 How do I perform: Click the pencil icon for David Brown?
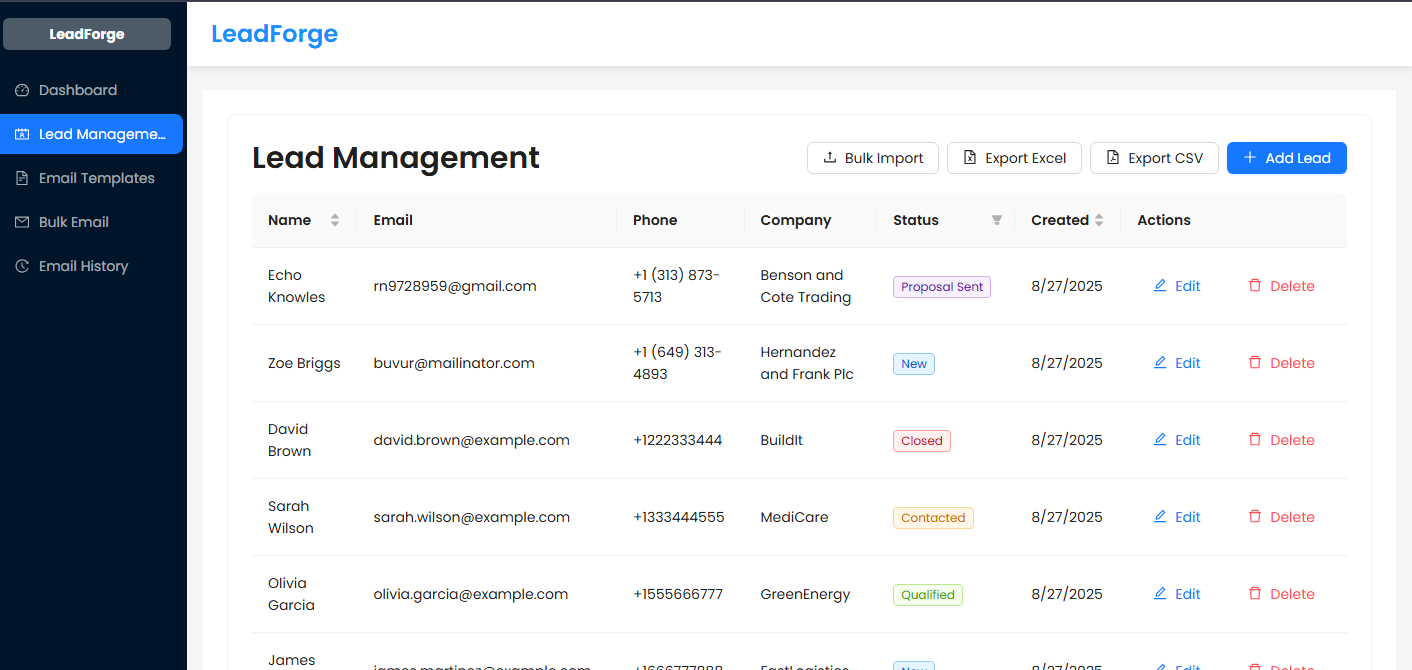tap(1160, 440)
